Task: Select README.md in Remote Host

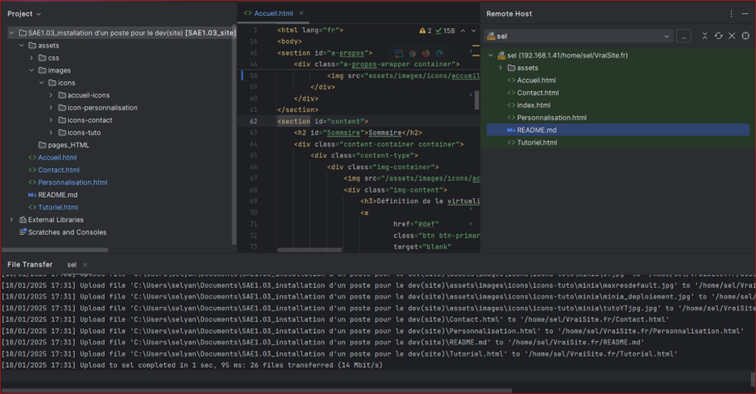Action: point(618,130)
